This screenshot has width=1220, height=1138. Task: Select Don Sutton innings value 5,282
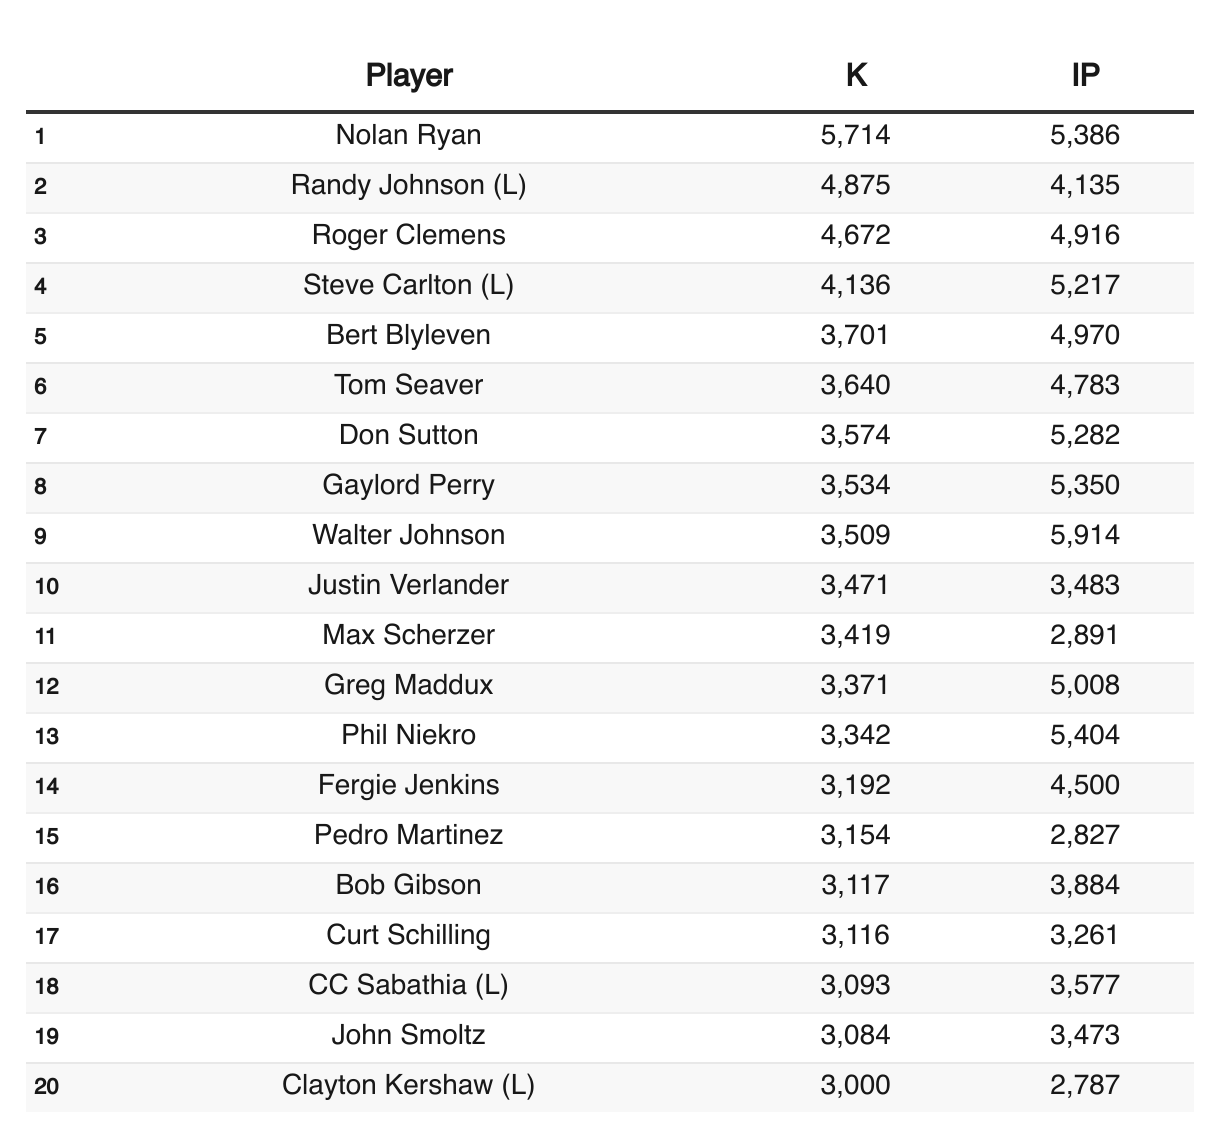tap(1085, 435)
